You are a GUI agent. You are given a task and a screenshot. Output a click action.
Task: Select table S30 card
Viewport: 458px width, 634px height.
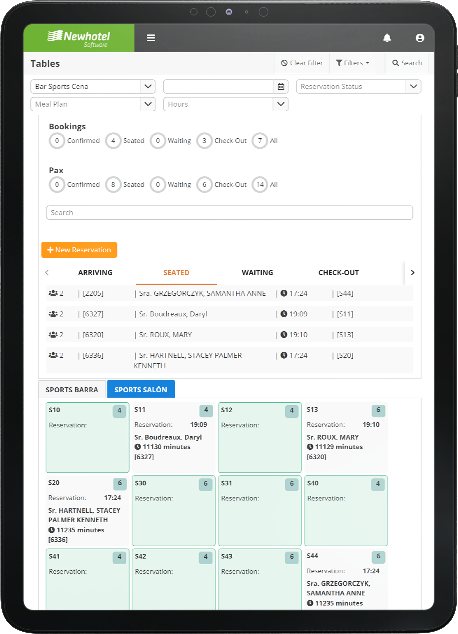(174, 511)
